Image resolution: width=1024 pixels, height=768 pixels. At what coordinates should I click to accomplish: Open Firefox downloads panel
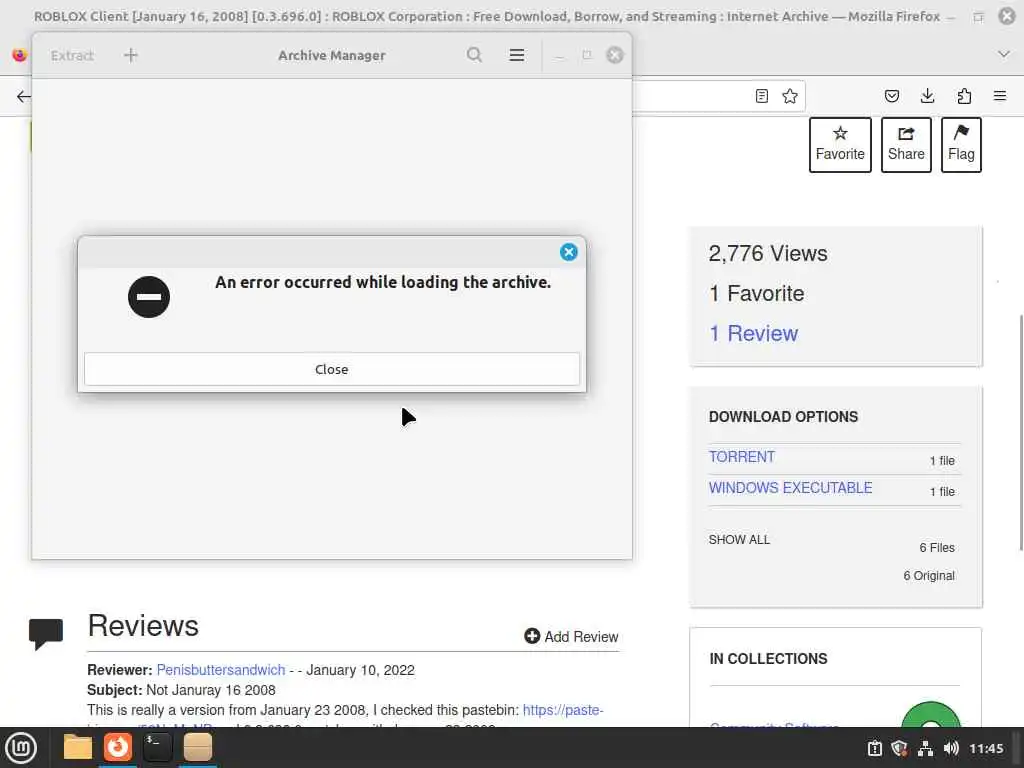tap(927, 96)
